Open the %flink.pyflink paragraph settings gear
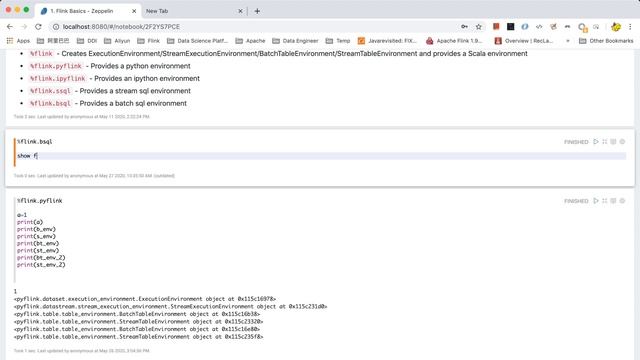Screen dimensions: 640x360 (622, 201)
